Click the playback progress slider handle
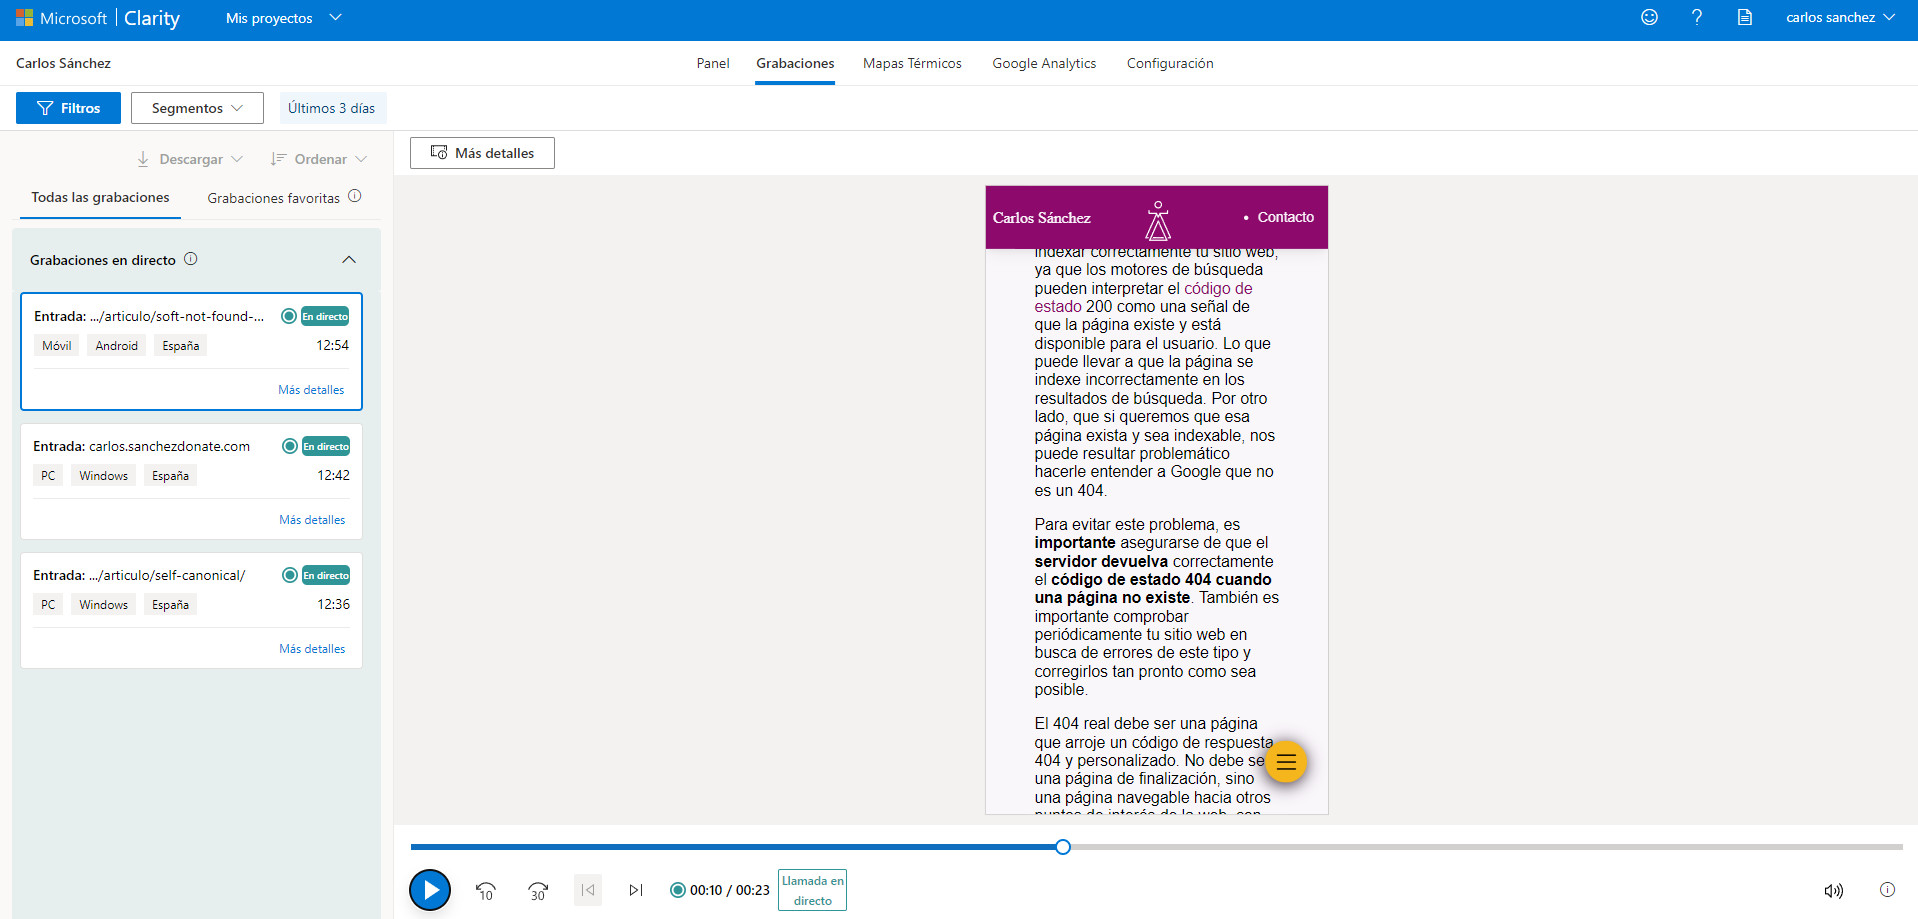The image size is (1918, 919). click(1063, 847)
